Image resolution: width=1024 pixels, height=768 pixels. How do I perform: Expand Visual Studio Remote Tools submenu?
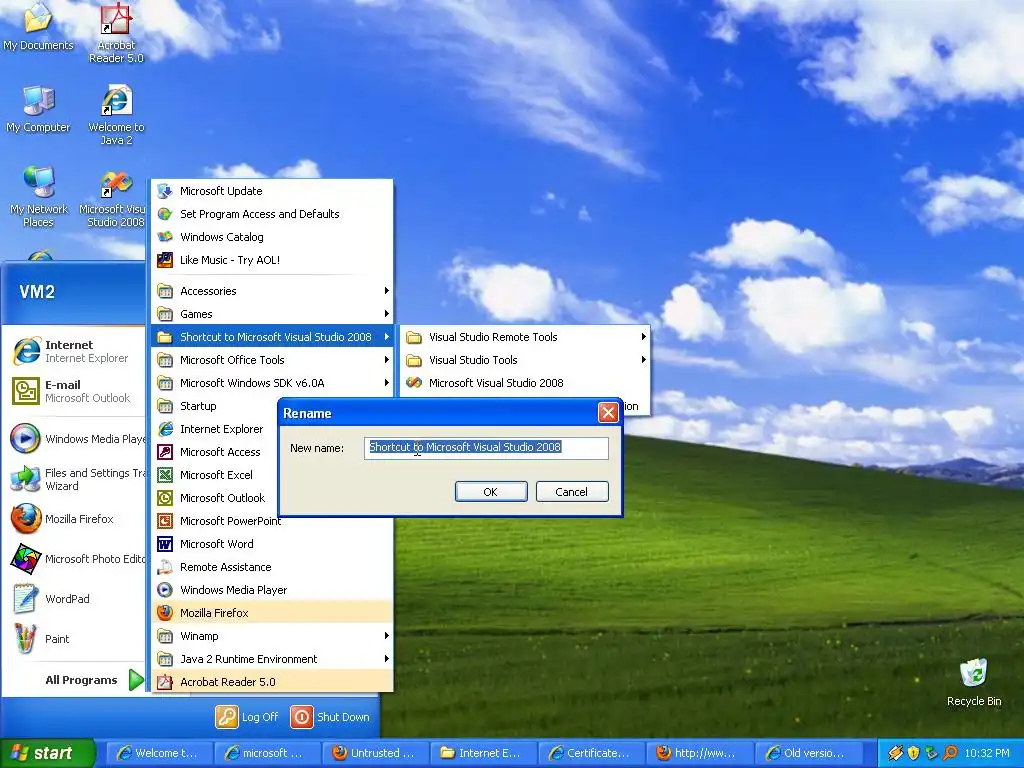click(x=525, y=337)
